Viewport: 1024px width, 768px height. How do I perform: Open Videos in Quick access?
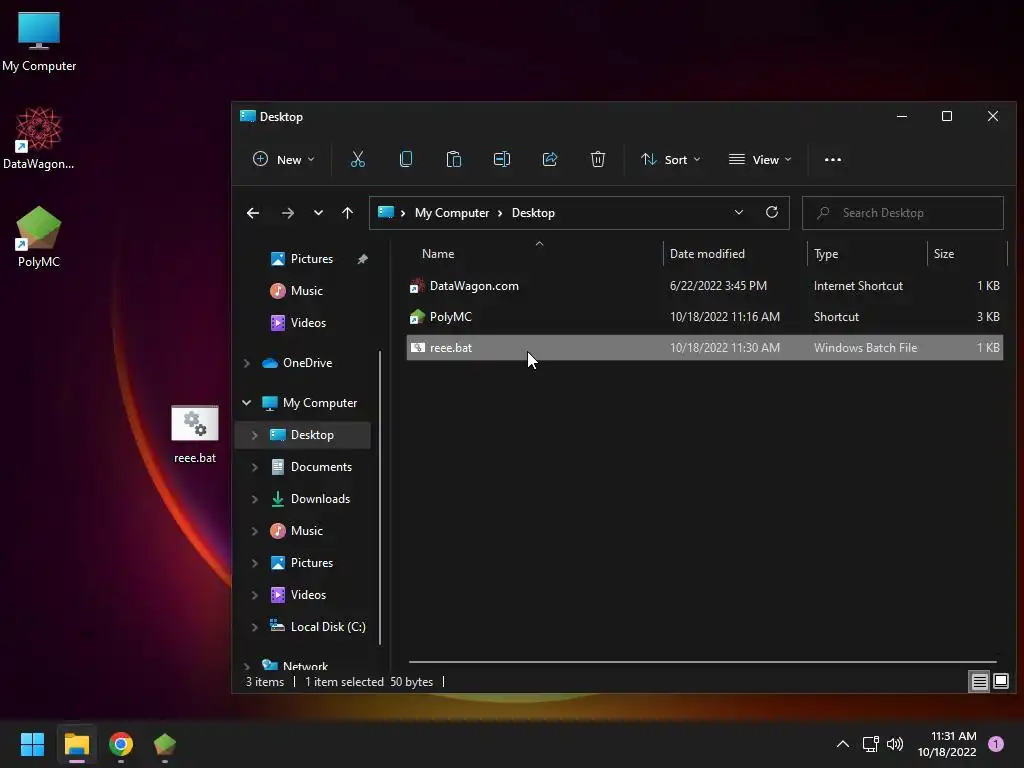(308, 323)
